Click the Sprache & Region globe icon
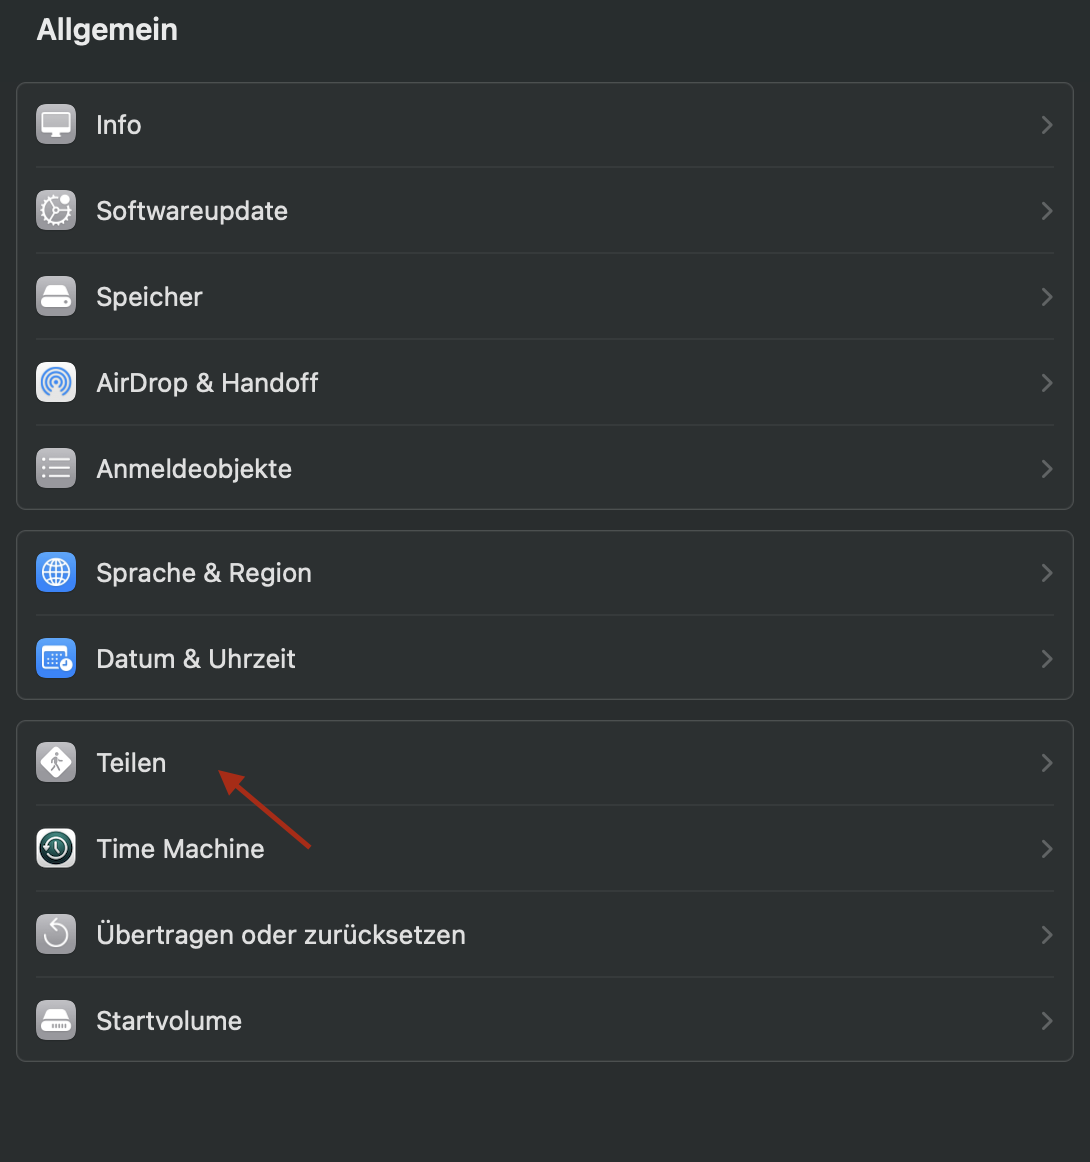This screenshot has height=1162, width=1090. 56,573
